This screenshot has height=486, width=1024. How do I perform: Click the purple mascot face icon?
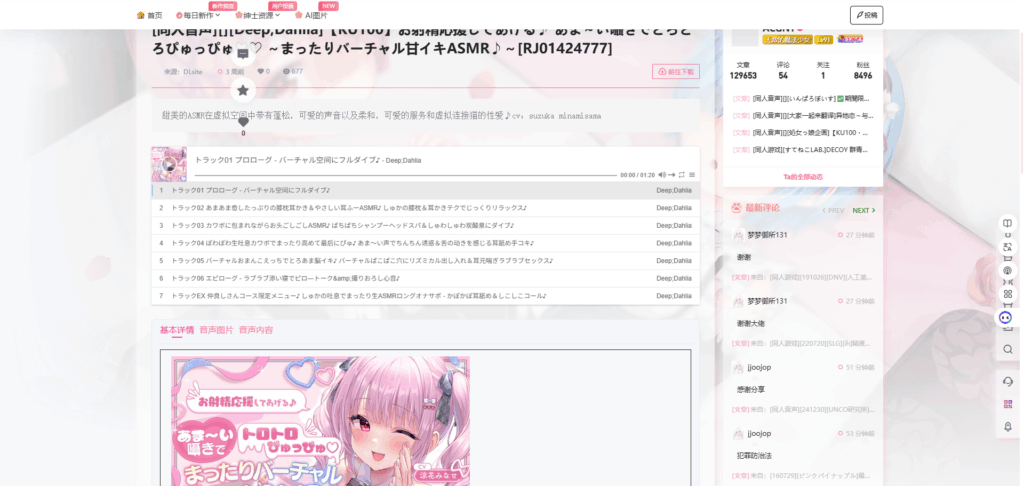point(1006,317)
